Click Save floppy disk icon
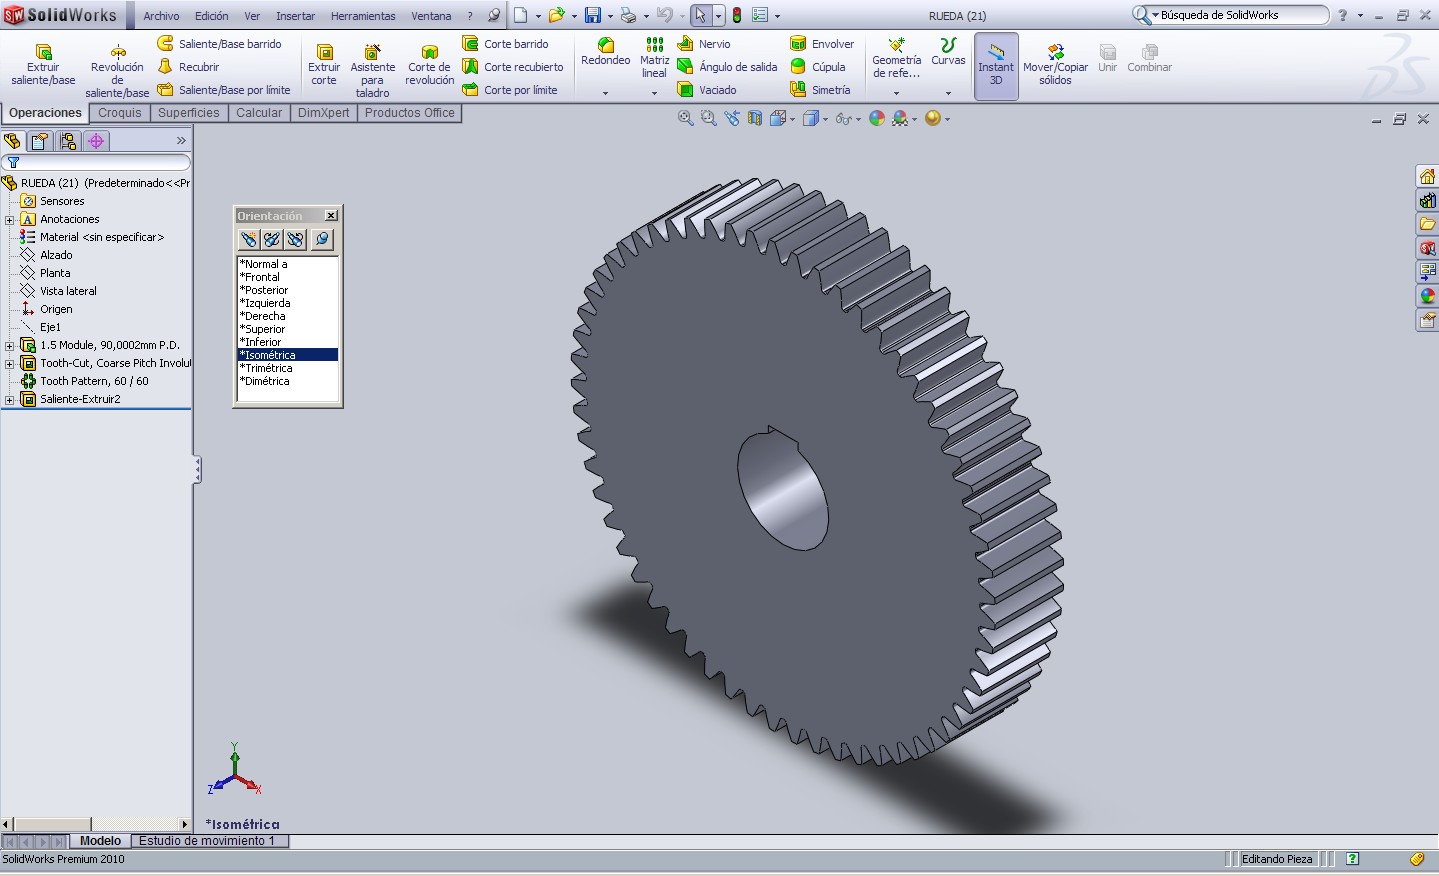This screenshot has width=1439, height=876. point(593,15)
